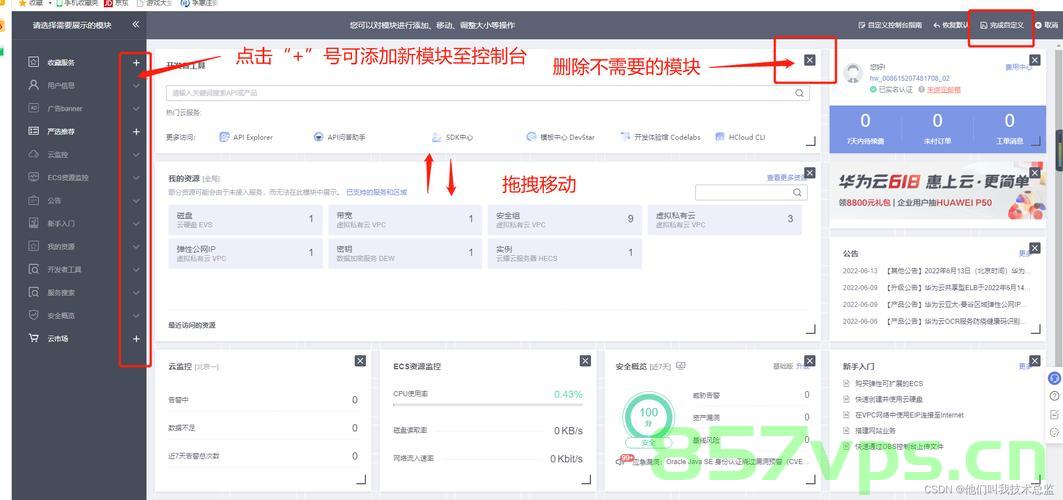Remove the ECS资源监控 module with its X

(586, 361)
